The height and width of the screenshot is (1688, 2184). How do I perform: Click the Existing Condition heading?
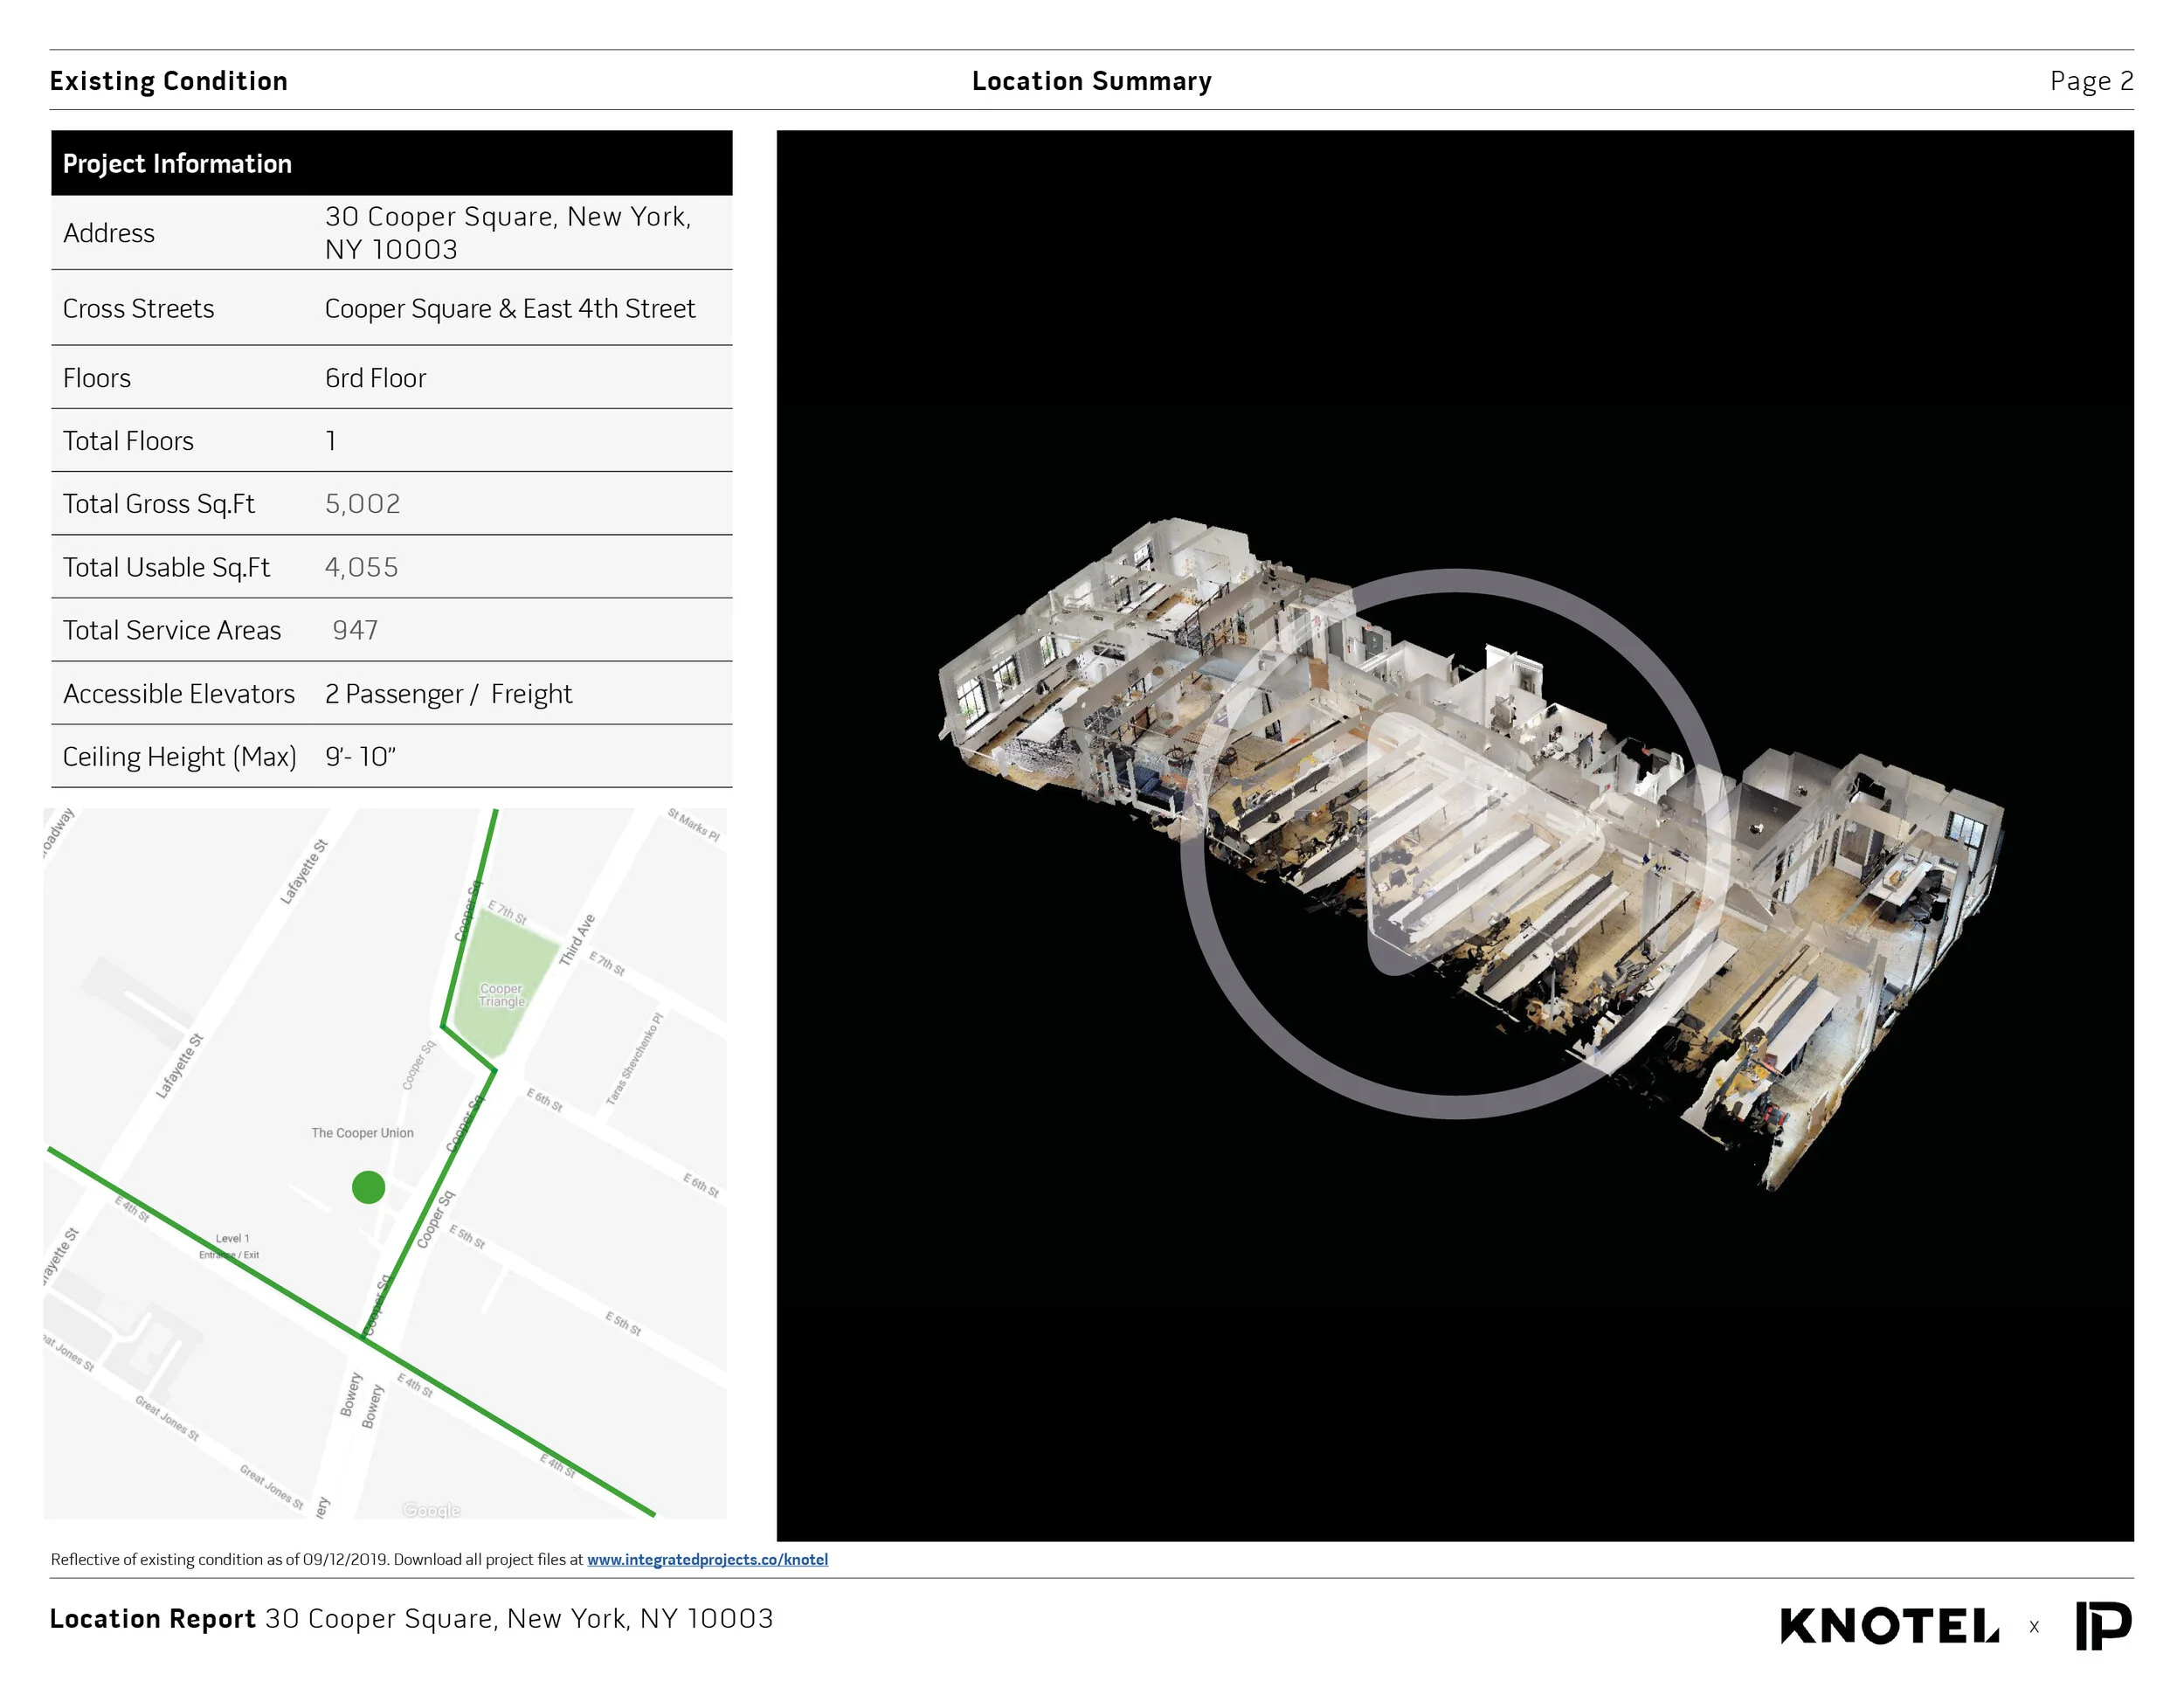click(168, 81)
